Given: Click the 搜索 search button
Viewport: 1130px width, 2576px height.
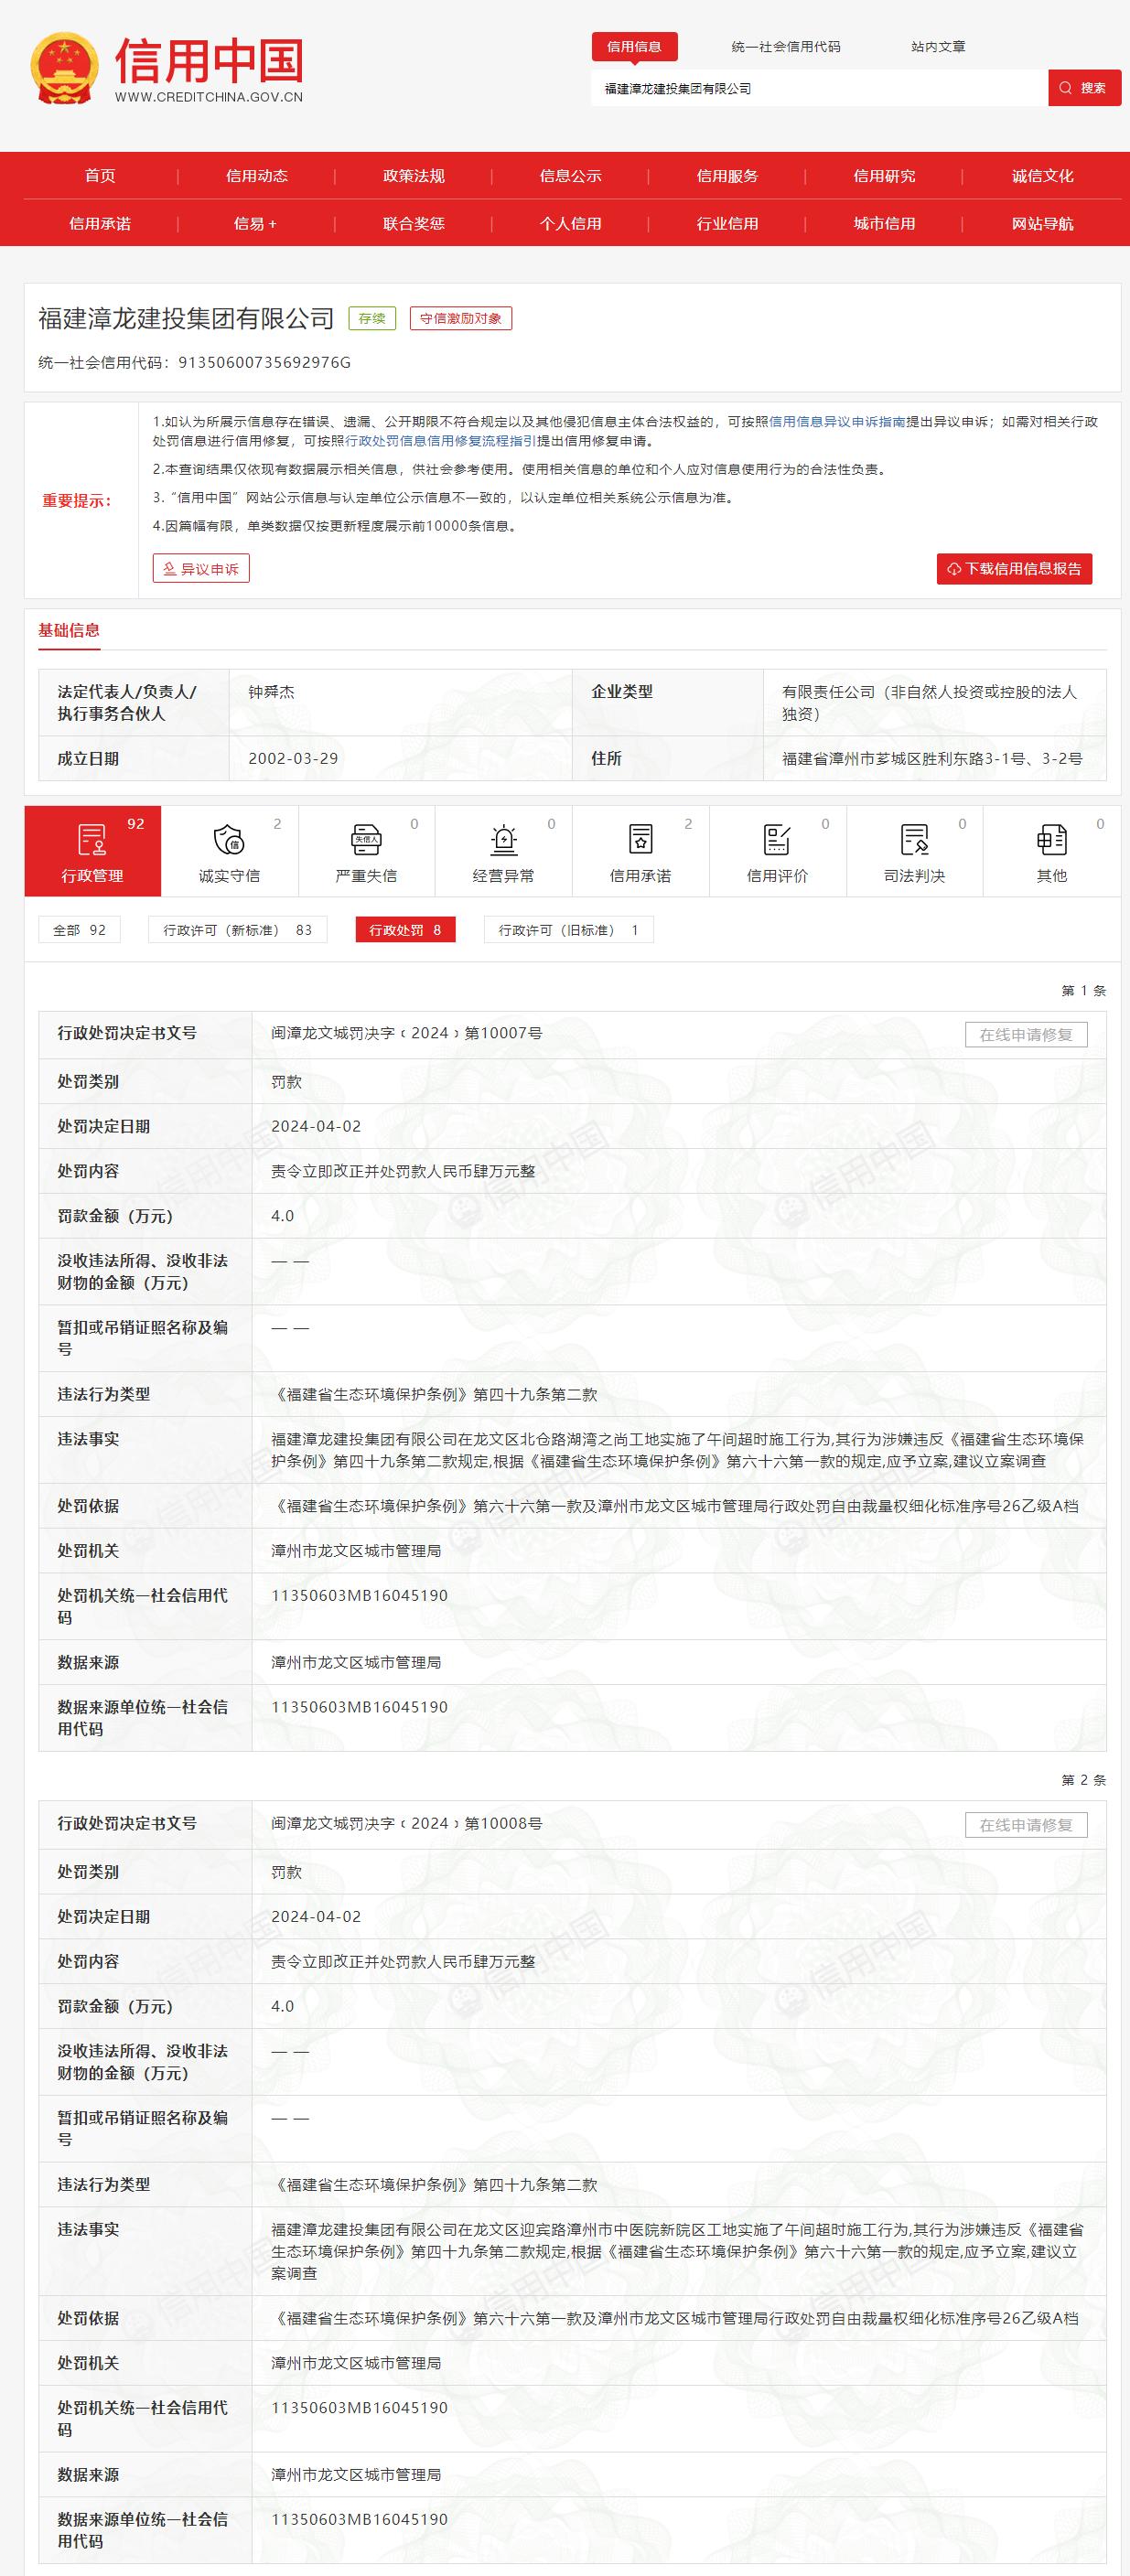Looking at the screenshot, I should pyautogui.click(x=1085, y=88).
